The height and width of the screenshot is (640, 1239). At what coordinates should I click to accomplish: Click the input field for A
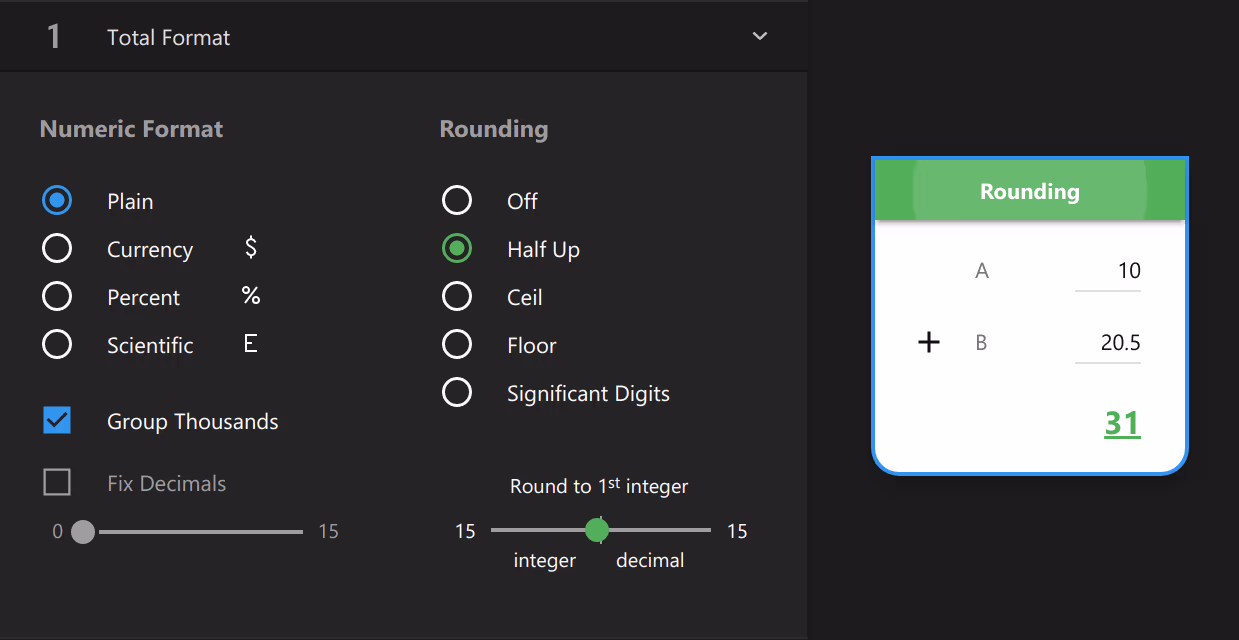coord(1107,271)
